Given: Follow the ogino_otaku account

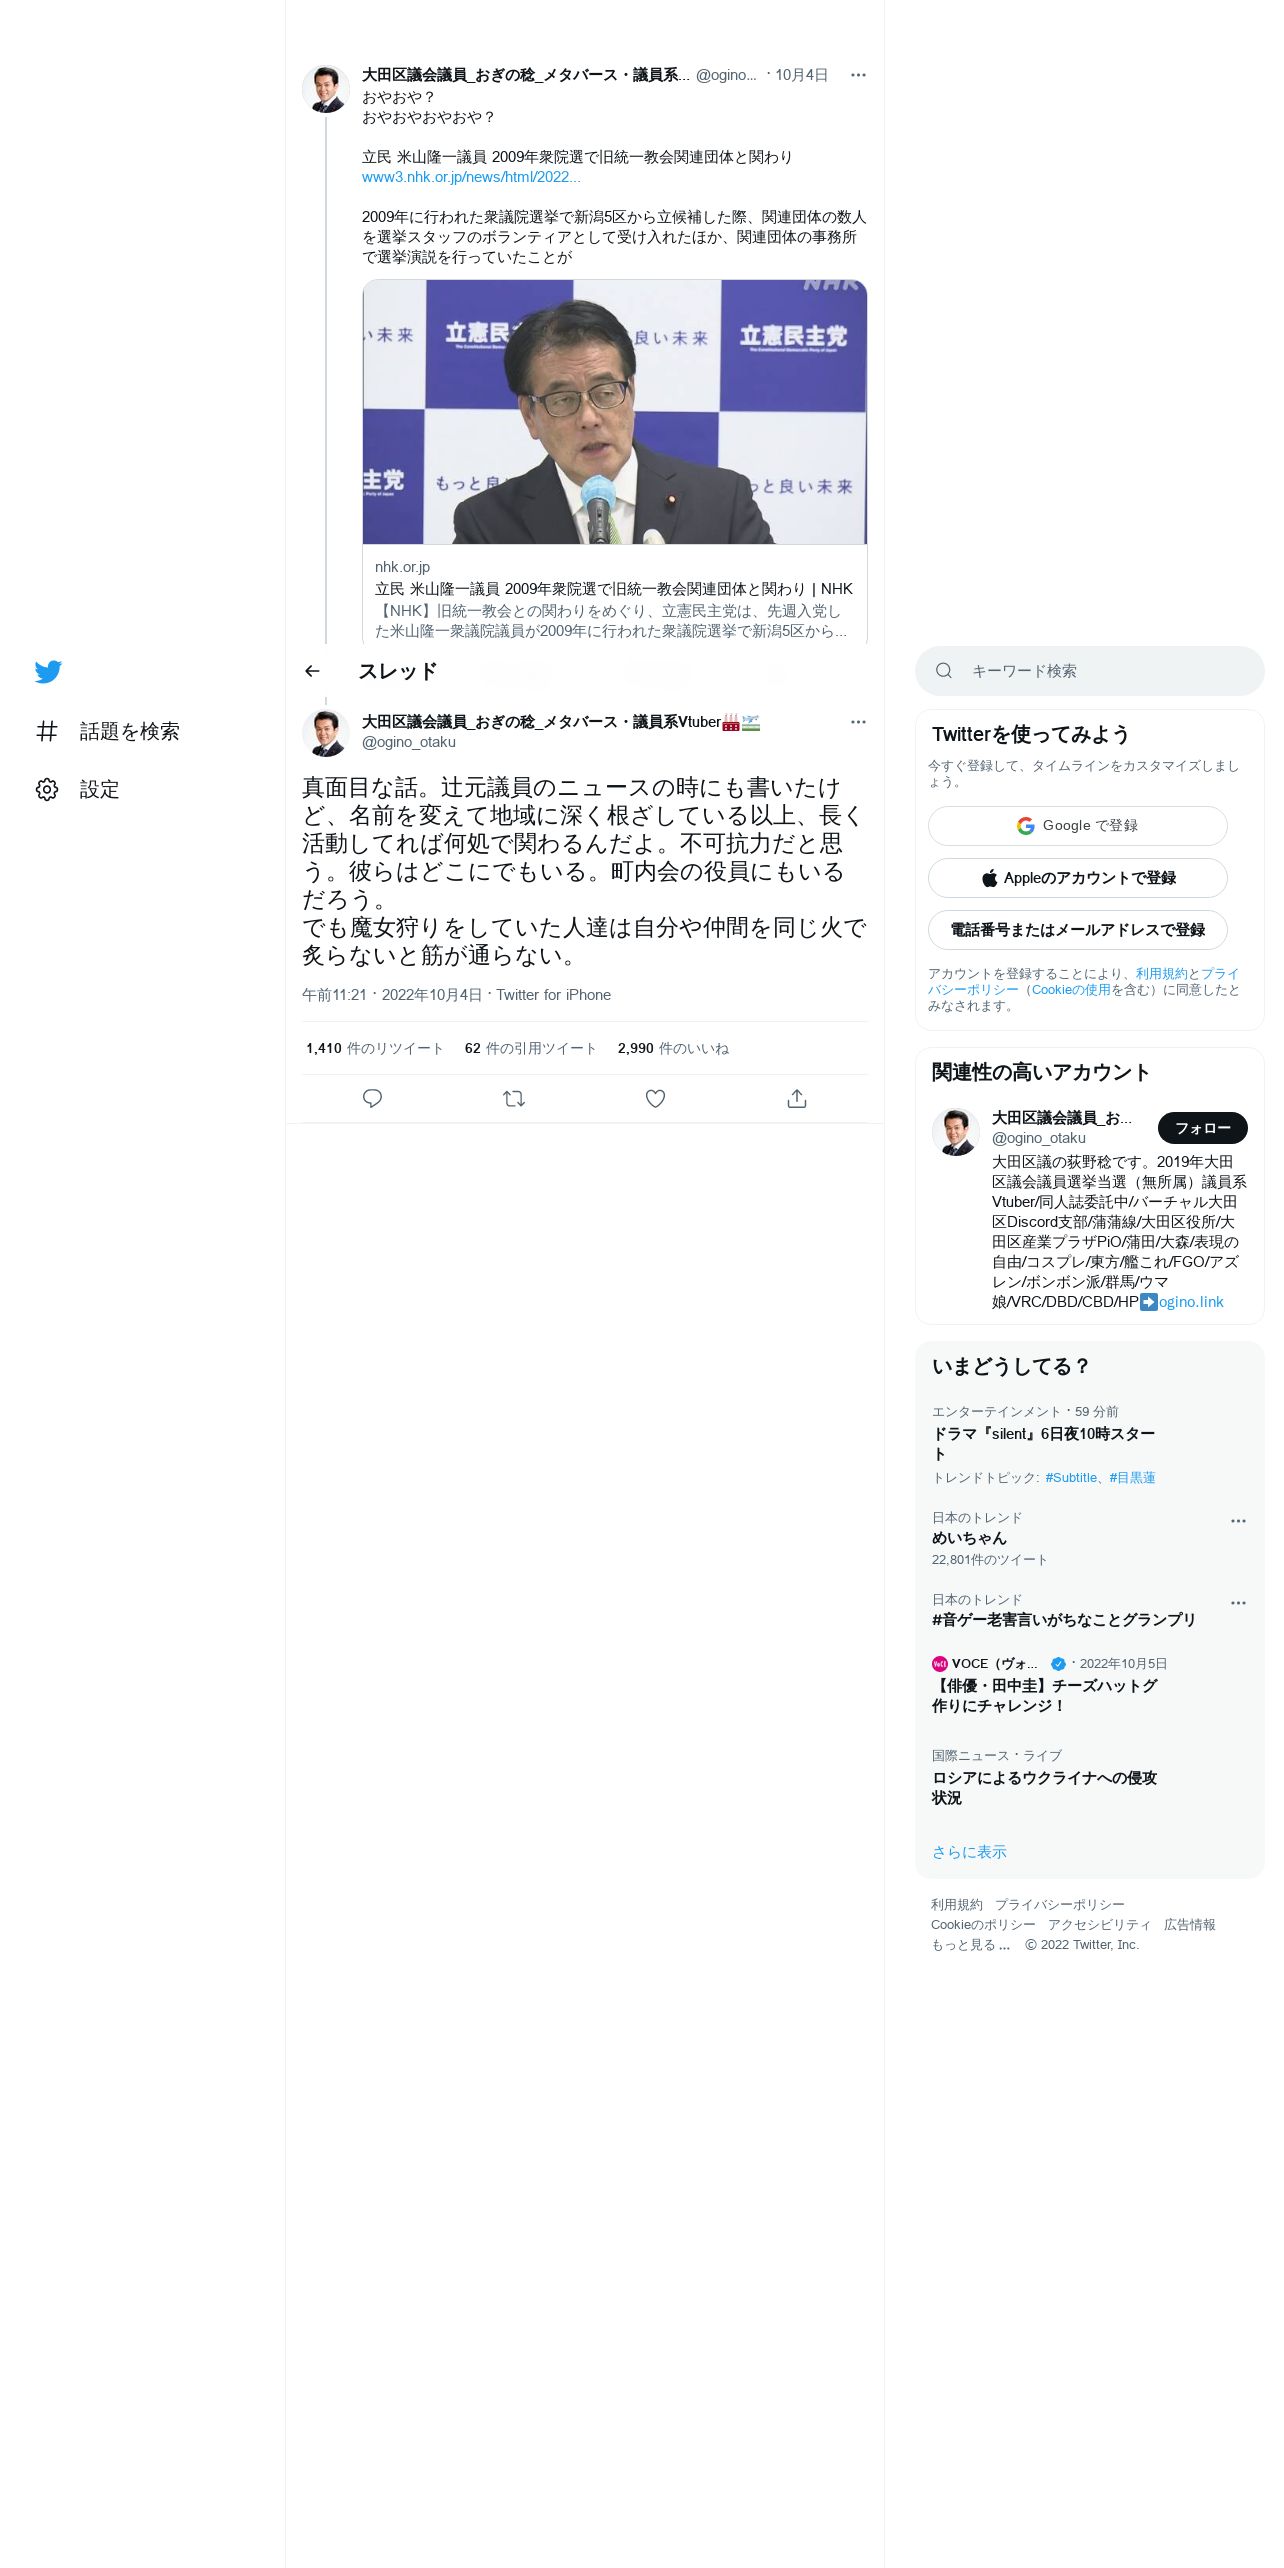Looking at the screenshot, I should click(x=1202, y=1128).
